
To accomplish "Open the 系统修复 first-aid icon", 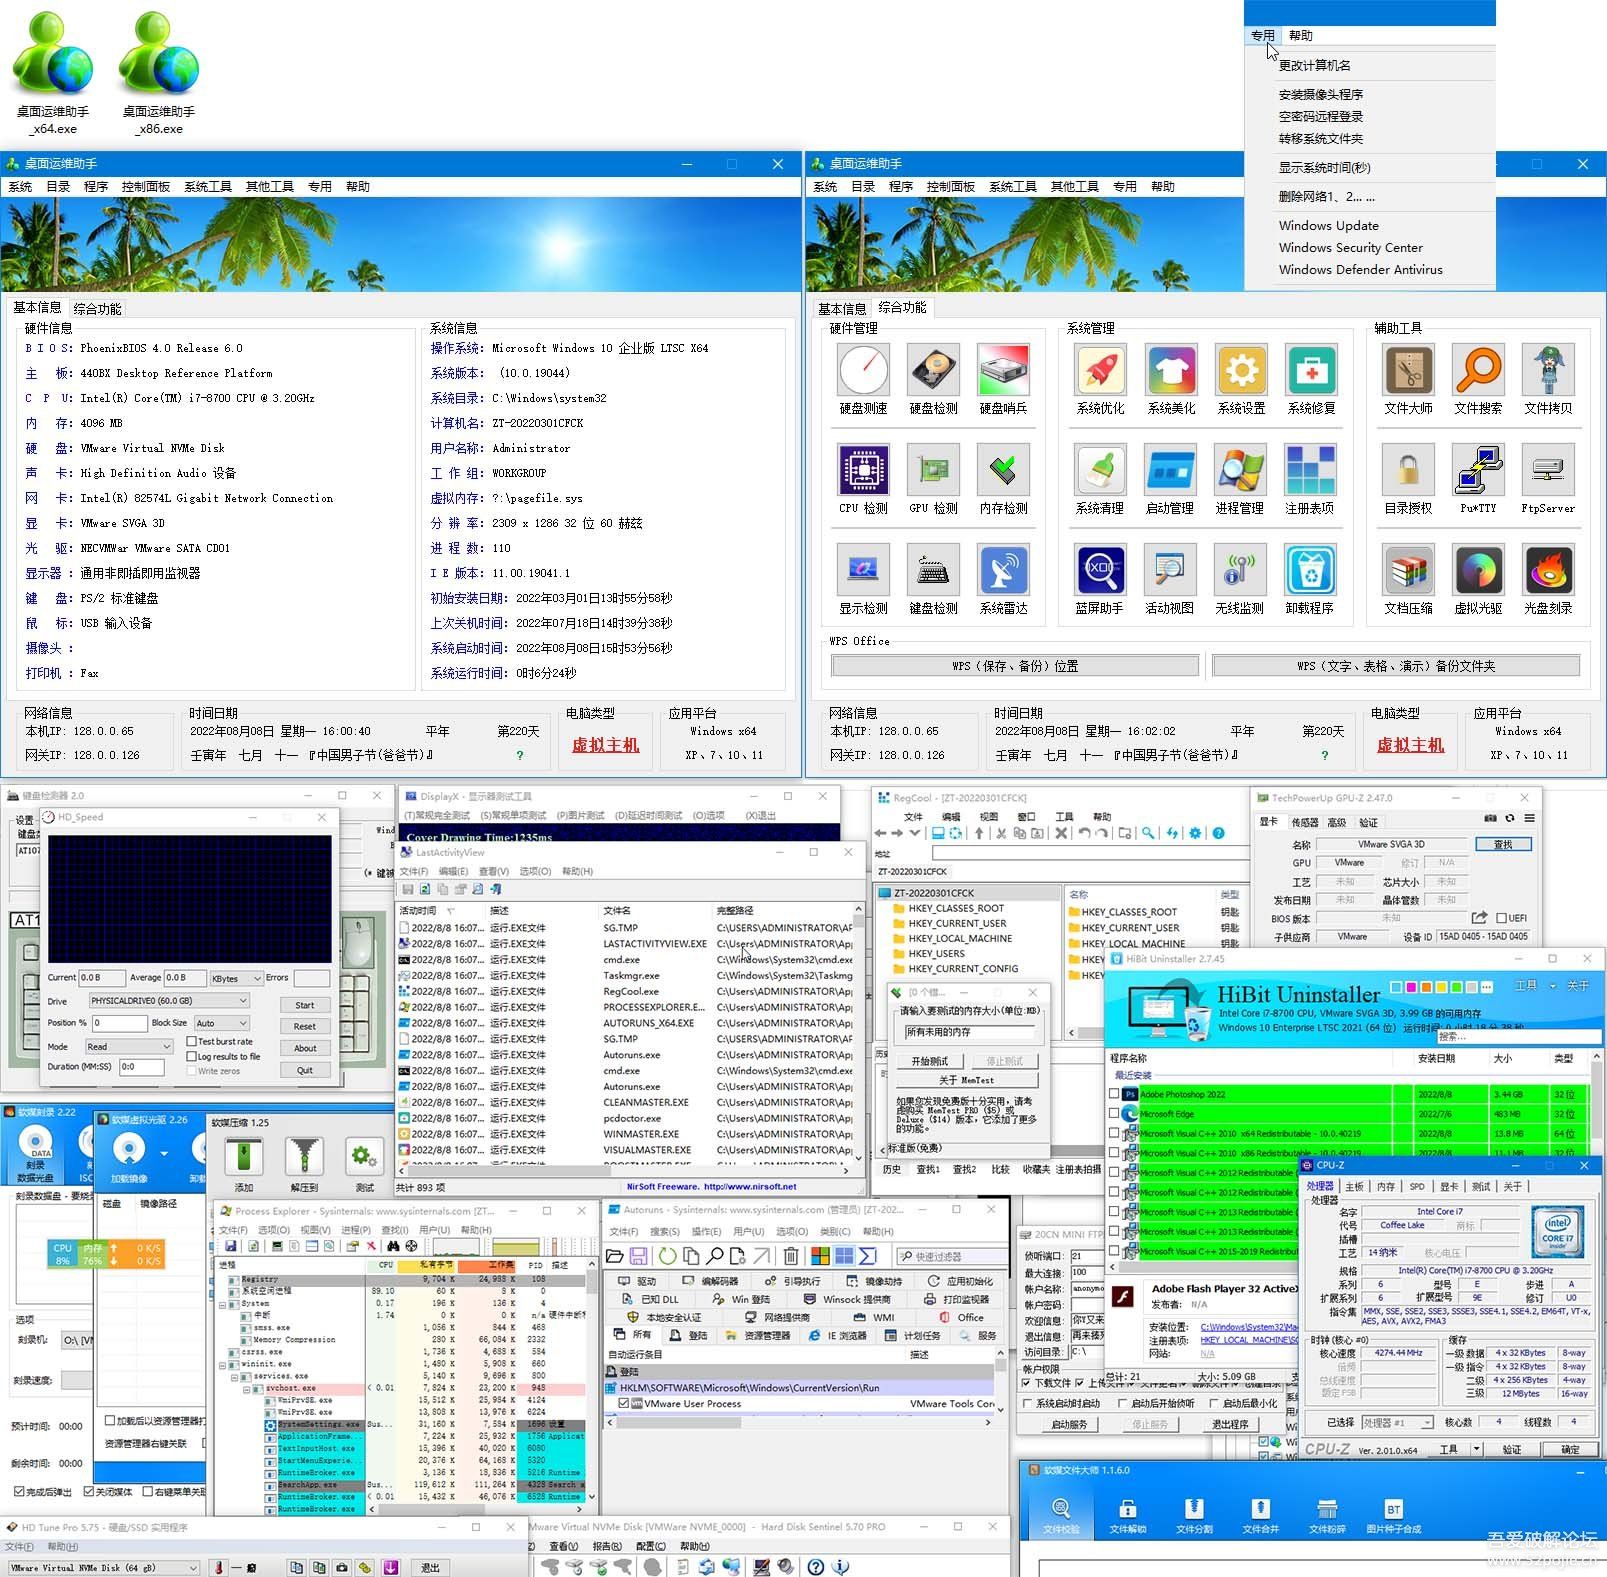I will pos(1310,371).
